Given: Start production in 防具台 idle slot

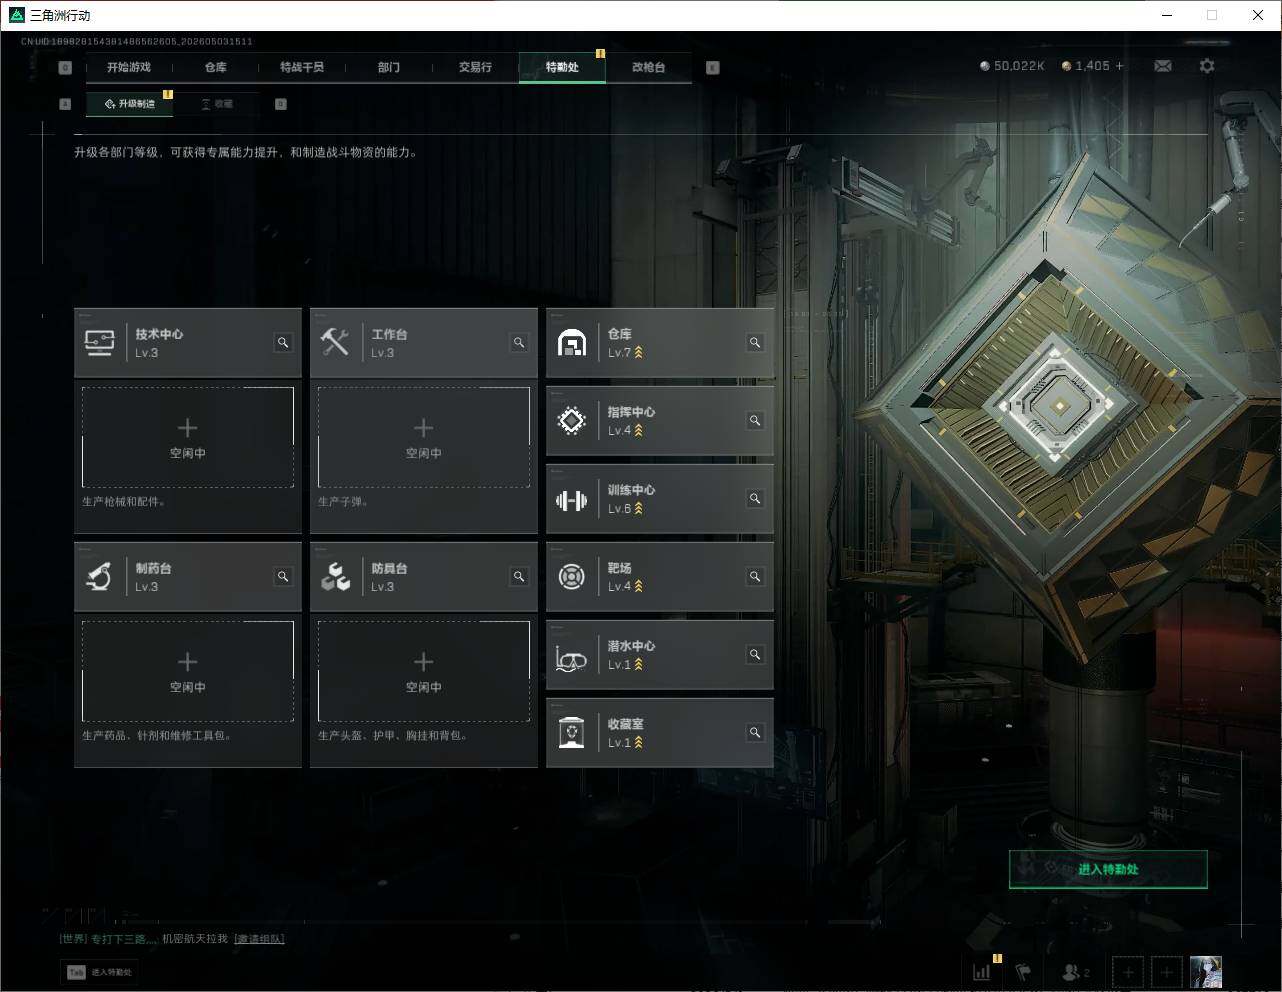Looking at the screenshot, I should (424, 671).
